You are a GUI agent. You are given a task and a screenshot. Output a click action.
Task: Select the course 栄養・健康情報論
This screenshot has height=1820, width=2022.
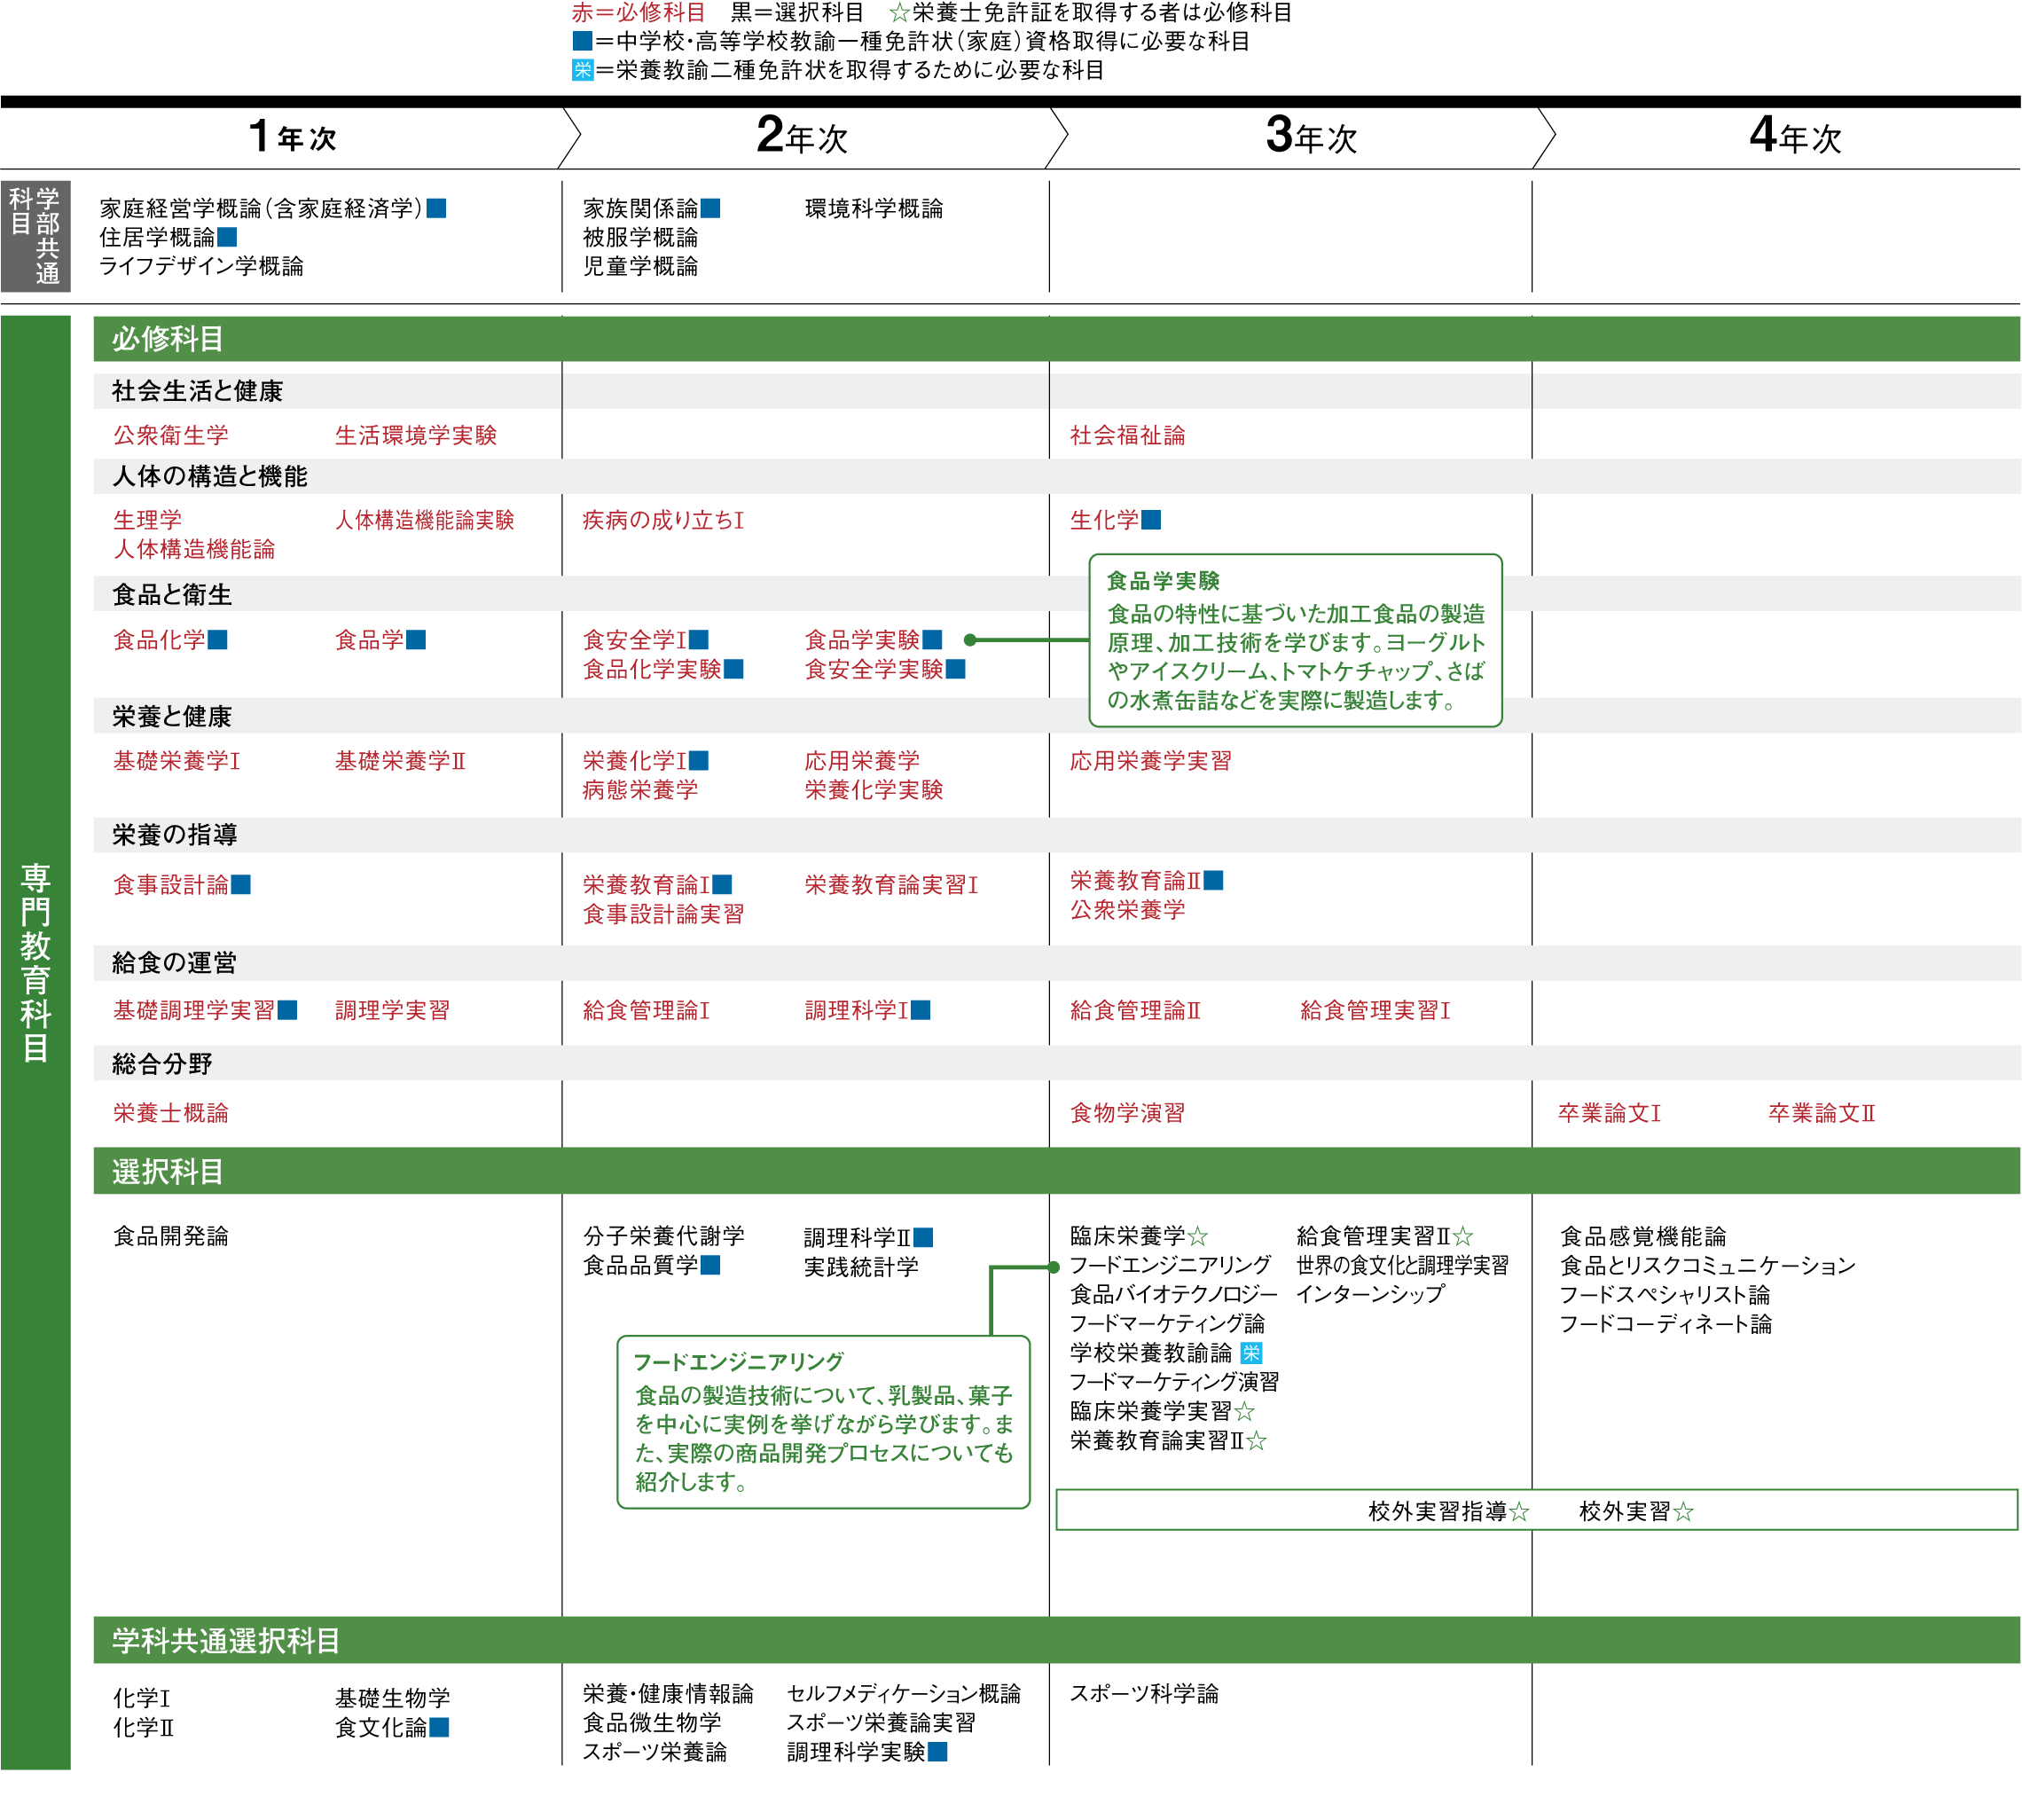click(x=669, y=1694)
